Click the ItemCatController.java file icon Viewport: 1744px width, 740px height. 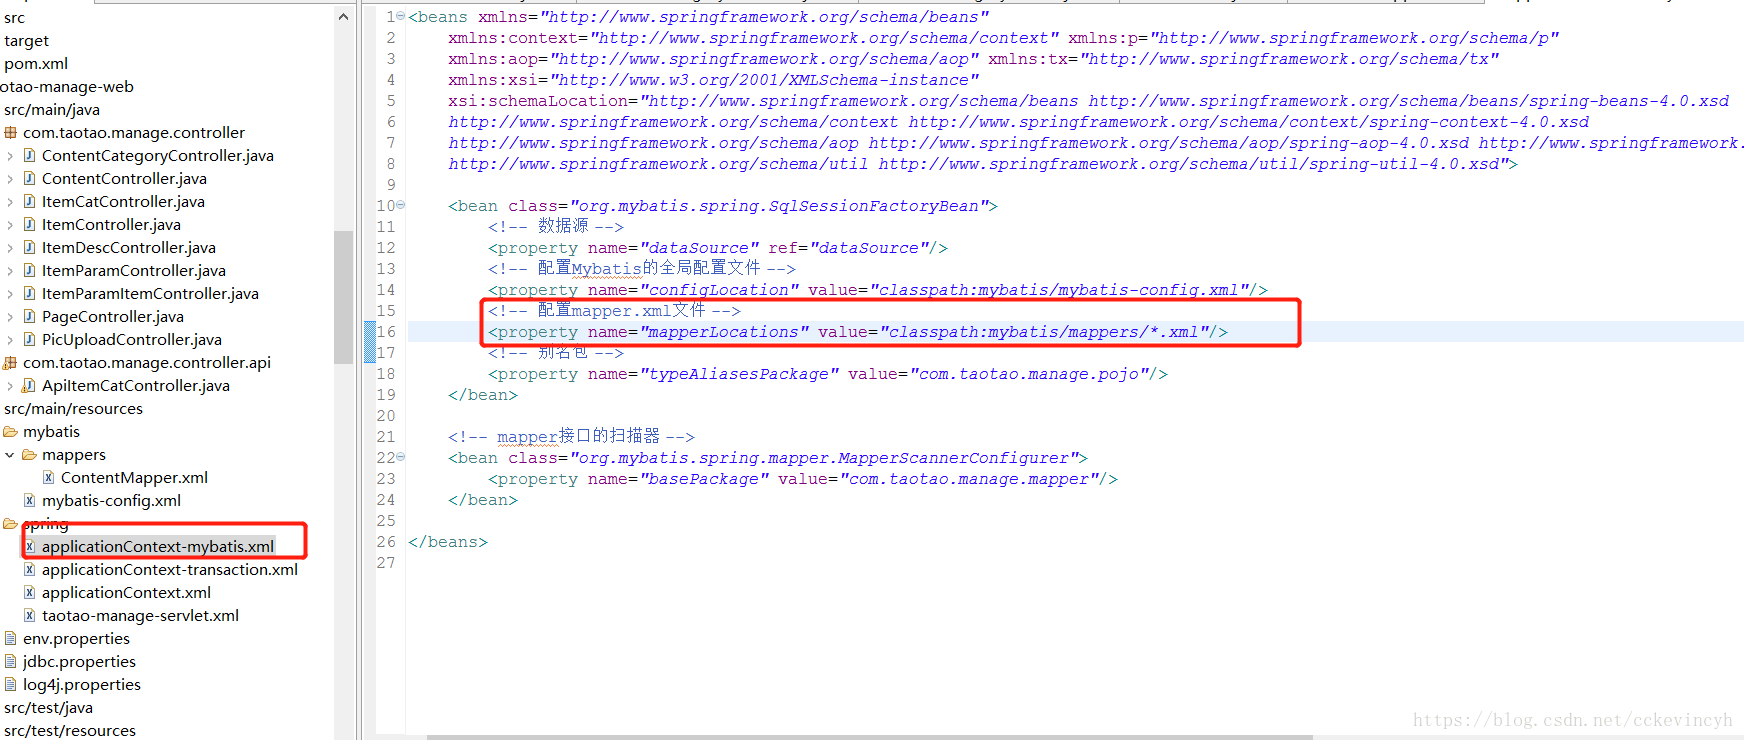tap(30, 201)
